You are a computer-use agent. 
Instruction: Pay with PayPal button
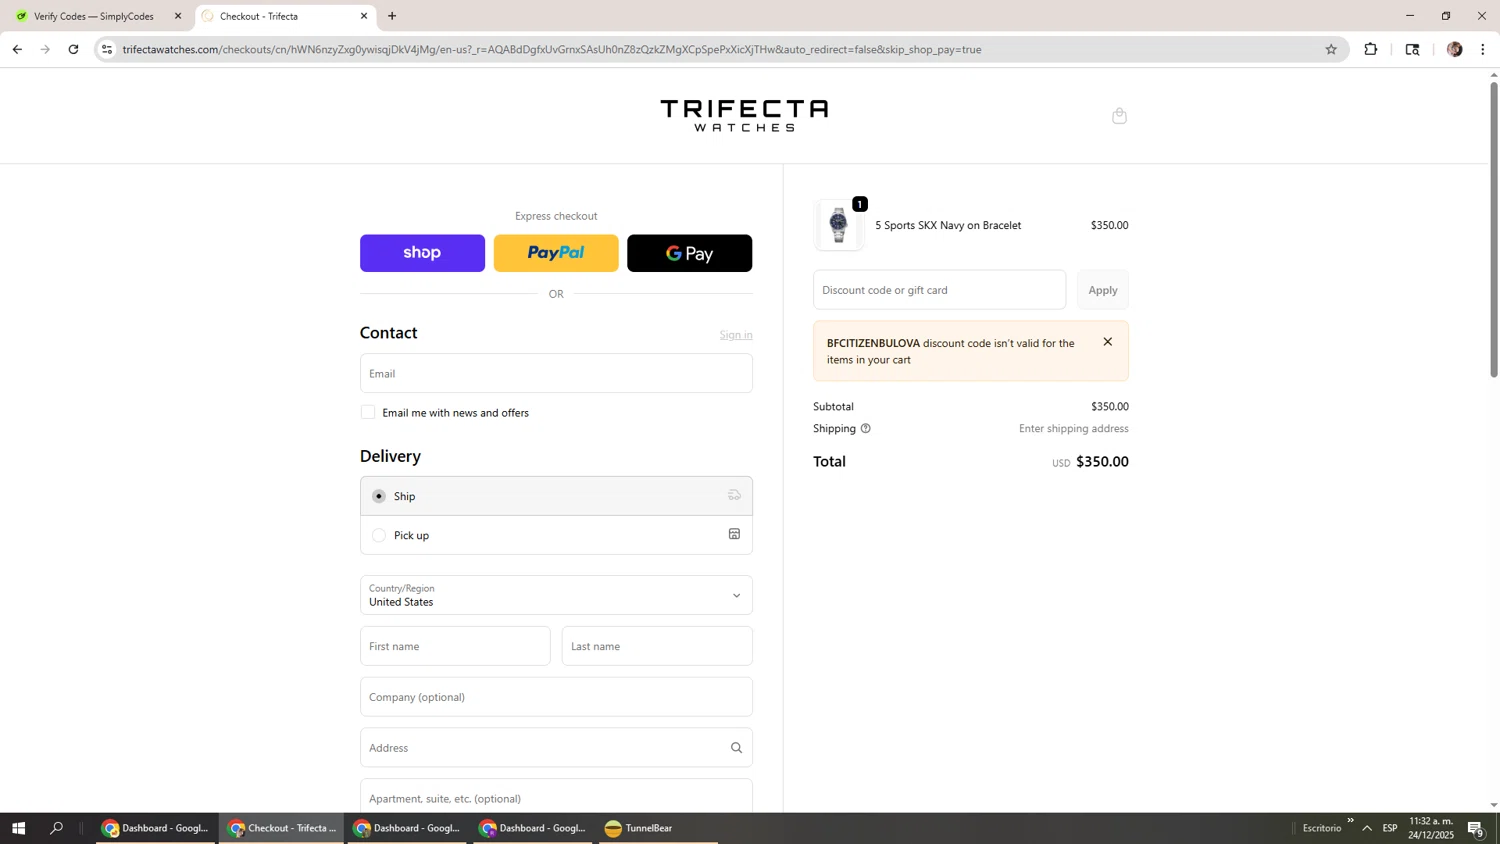pyautogui.click(x=556, y=253)
